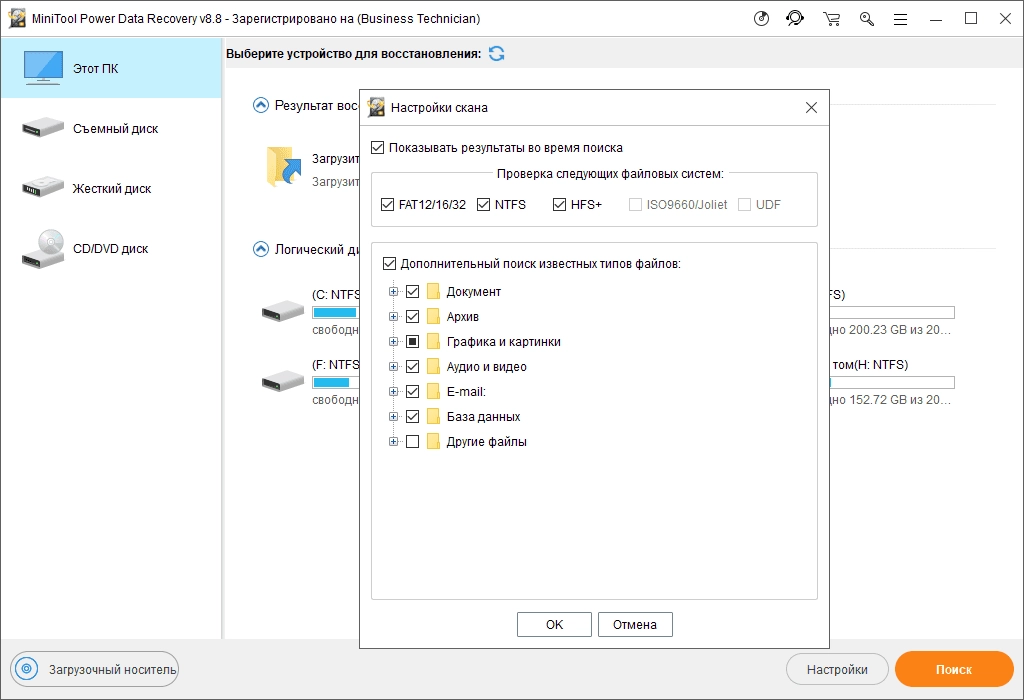
Task: Switch to Этот ПК tab
Action: point(111,68)
